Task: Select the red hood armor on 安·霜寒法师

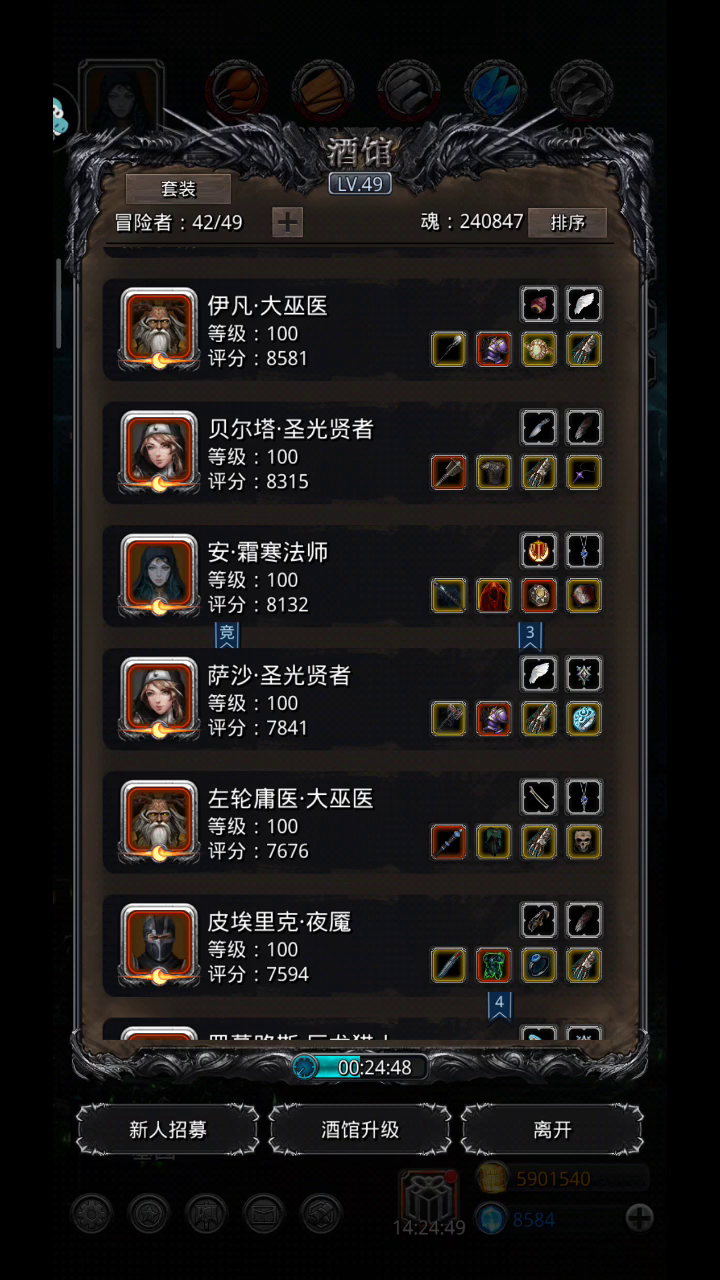Action: (x=494, y=595)
